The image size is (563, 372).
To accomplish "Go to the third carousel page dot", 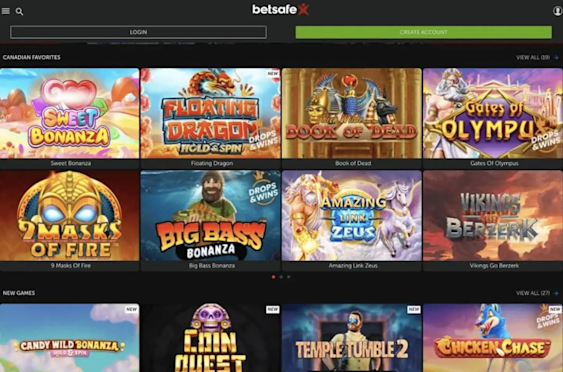I will [289, 277].
